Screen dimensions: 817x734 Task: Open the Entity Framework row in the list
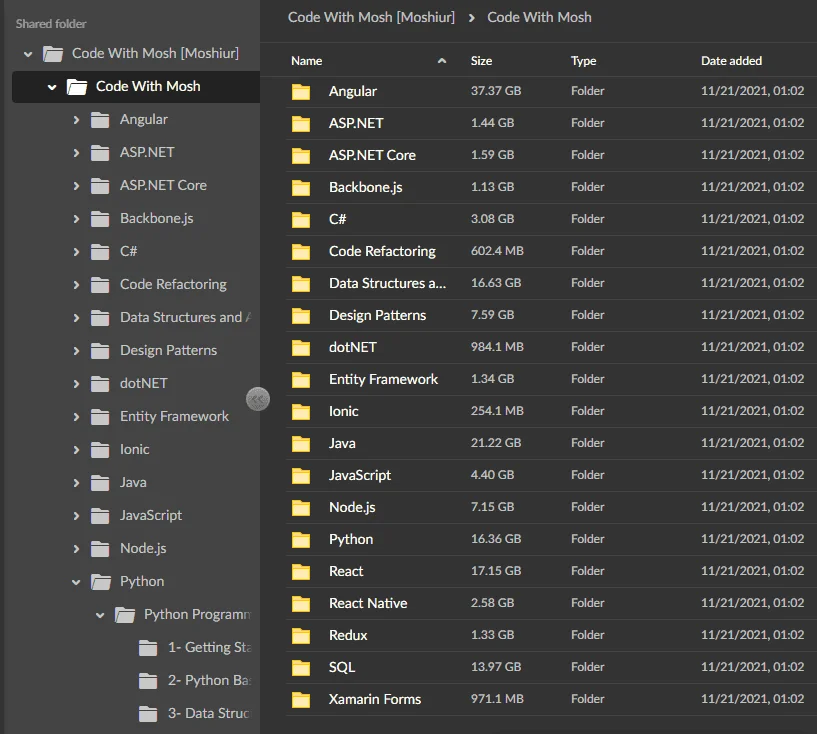tap(551, 380)
